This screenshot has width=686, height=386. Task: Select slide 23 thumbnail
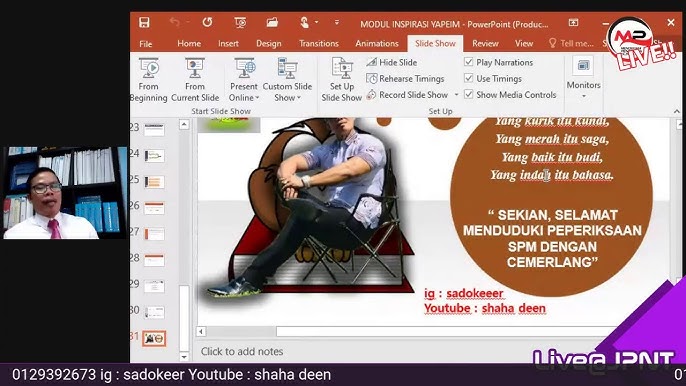pos(154,130)
